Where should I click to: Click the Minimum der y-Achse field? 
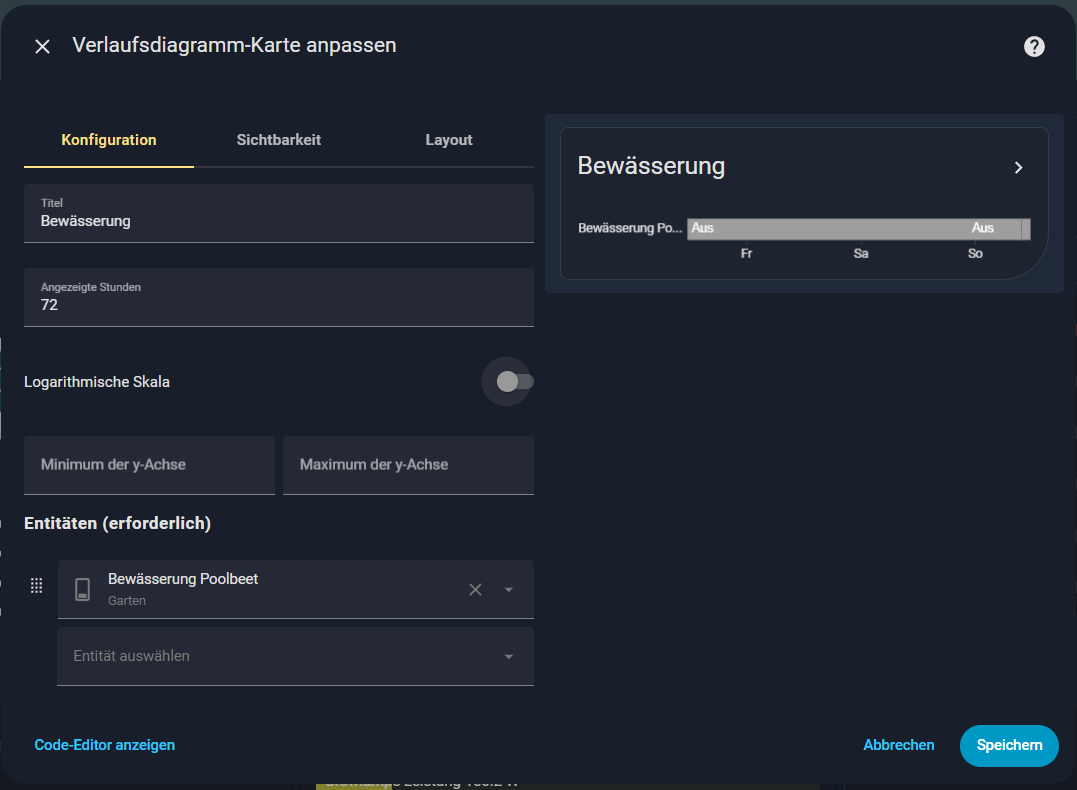point(149,465)
